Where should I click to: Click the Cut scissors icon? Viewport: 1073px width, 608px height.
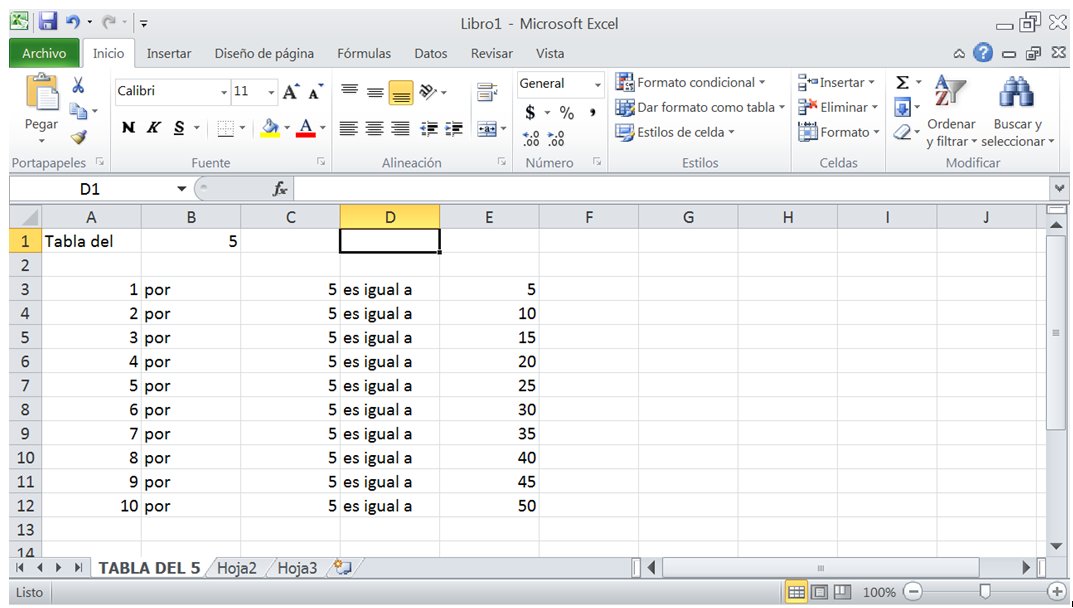(78, 86)
